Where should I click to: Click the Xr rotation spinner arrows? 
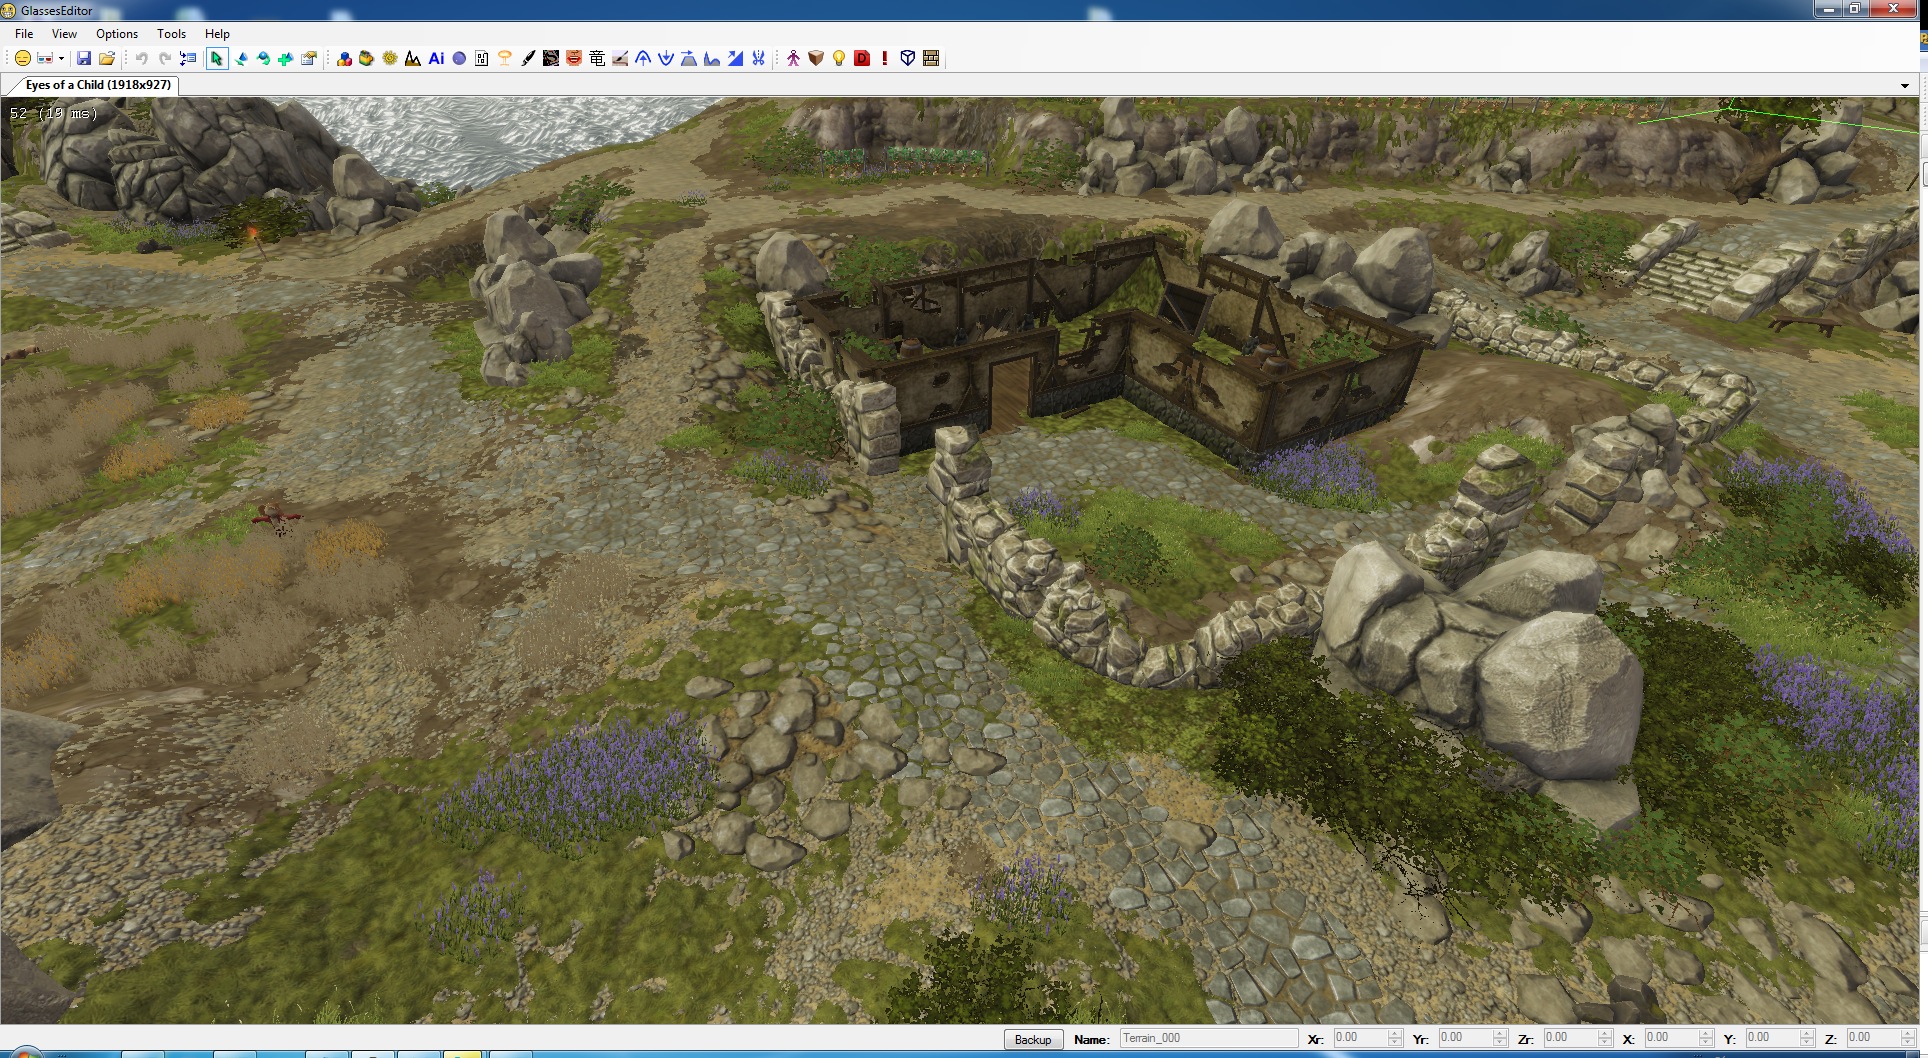tap(1395, 1038)
